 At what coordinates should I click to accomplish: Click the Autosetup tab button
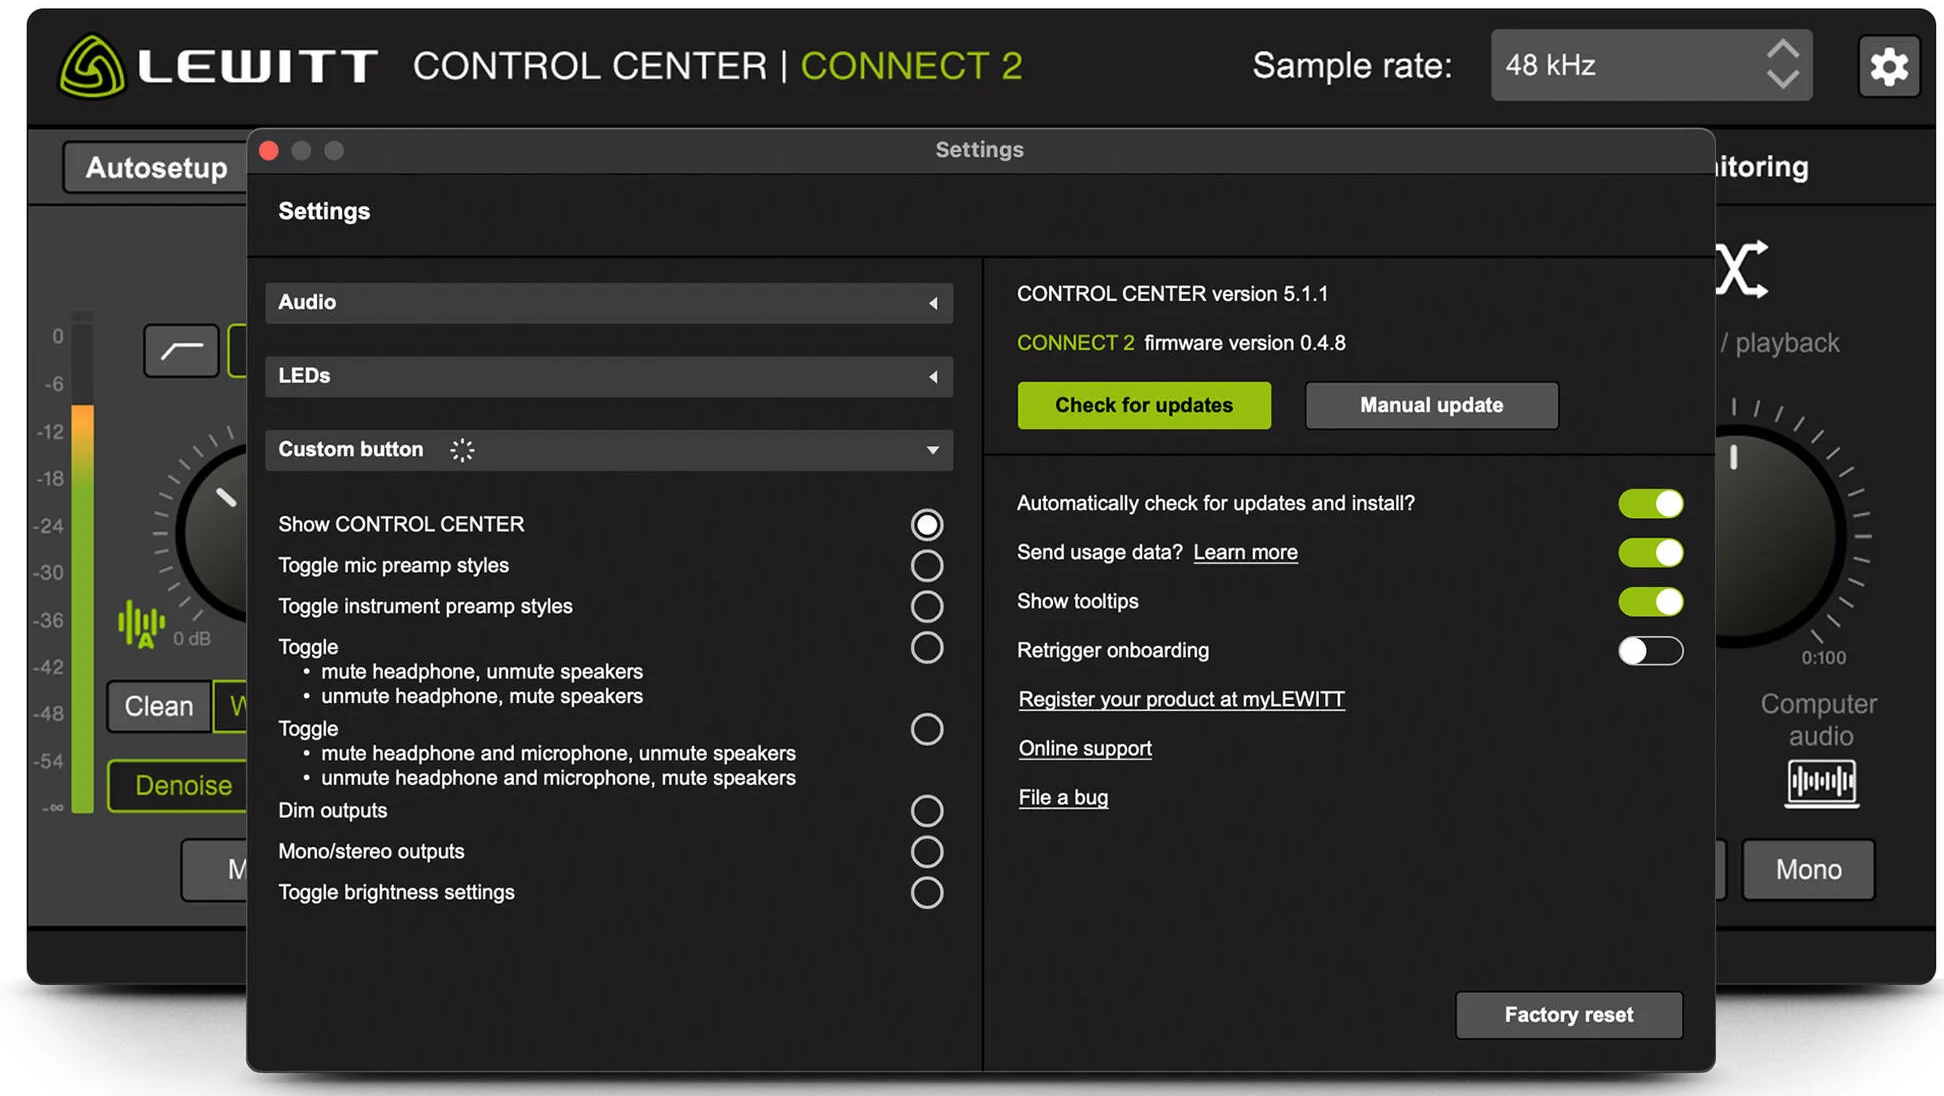[156, 167]
